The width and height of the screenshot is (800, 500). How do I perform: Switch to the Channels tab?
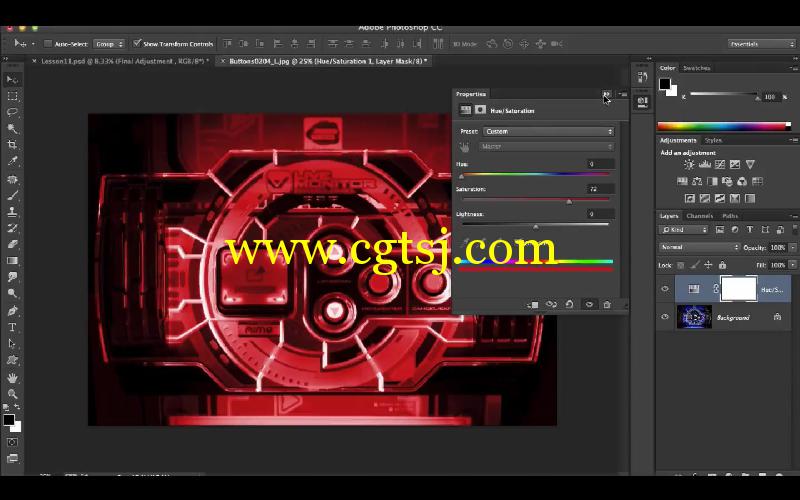(x=699, y=216)
